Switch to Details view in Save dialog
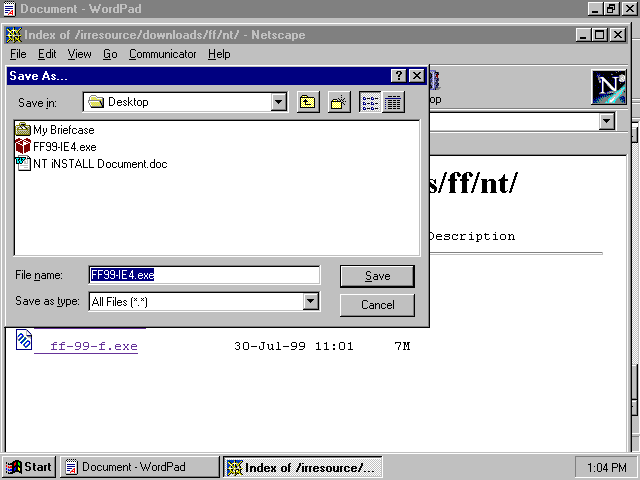The width and height of the screenshot is (640, 480). (x=393, y=102)
